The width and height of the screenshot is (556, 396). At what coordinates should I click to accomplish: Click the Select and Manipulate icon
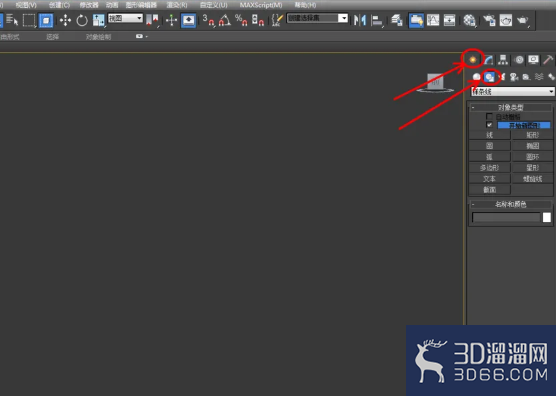[x=171, y=20]
